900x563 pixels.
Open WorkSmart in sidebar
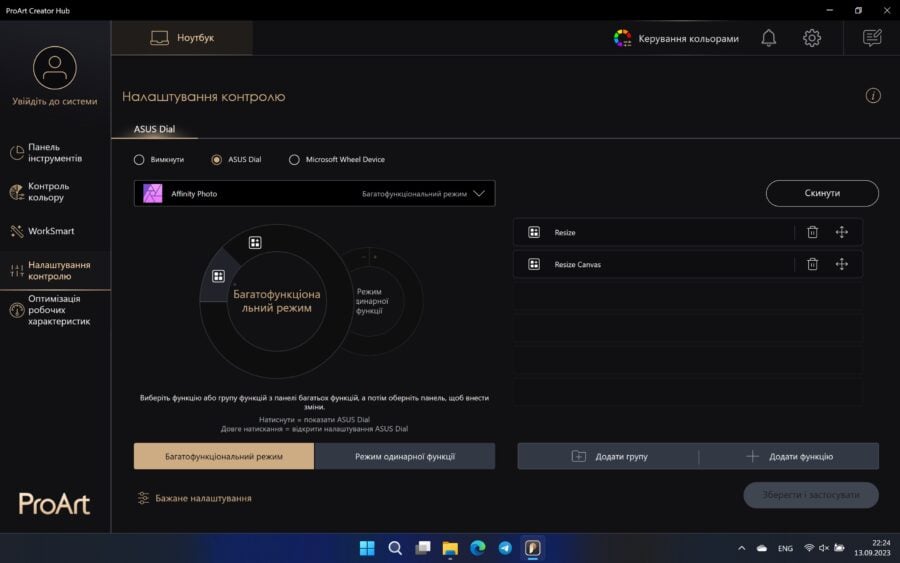pyautogui.click(x=55, y=231)
